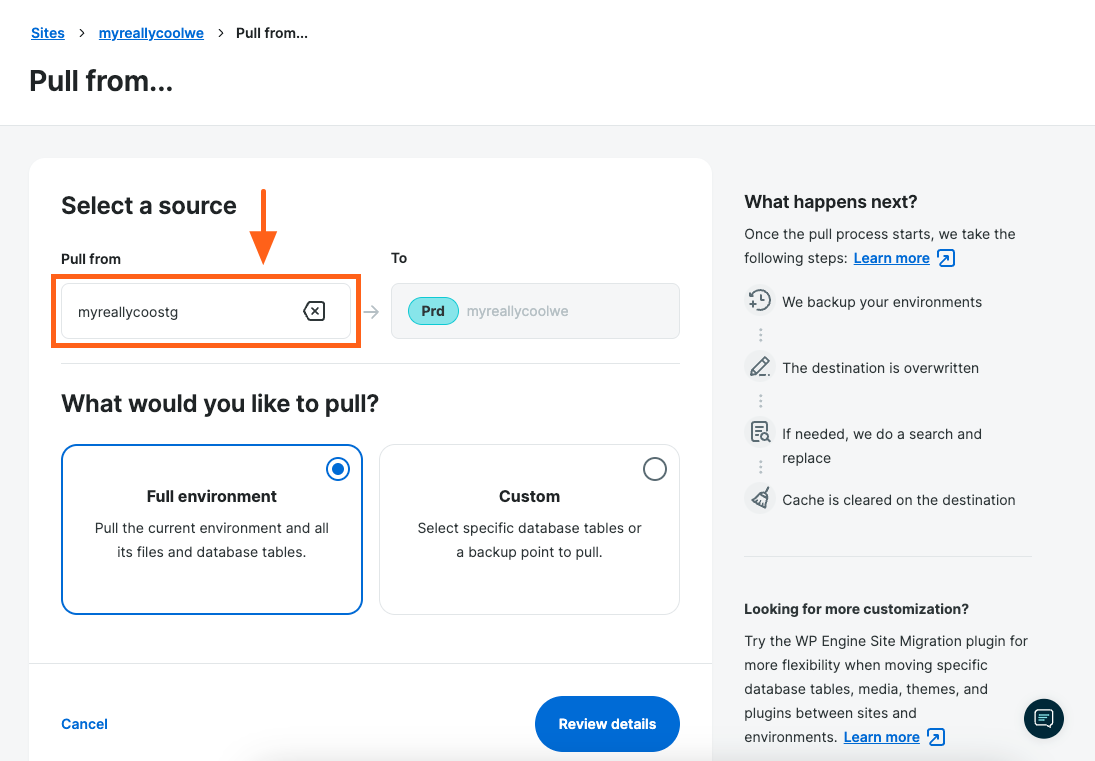Select the Full environment radio button

(x=338, y=469)
